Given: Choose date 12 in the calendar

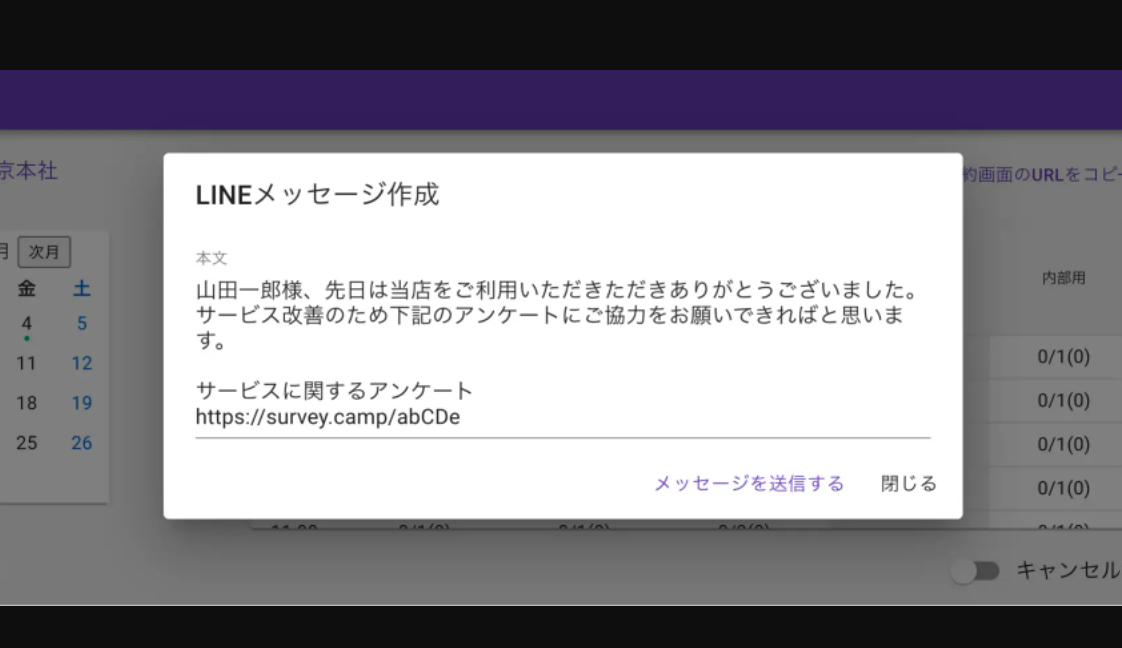Looking at the screenshot, I should (x=82, y=364).
